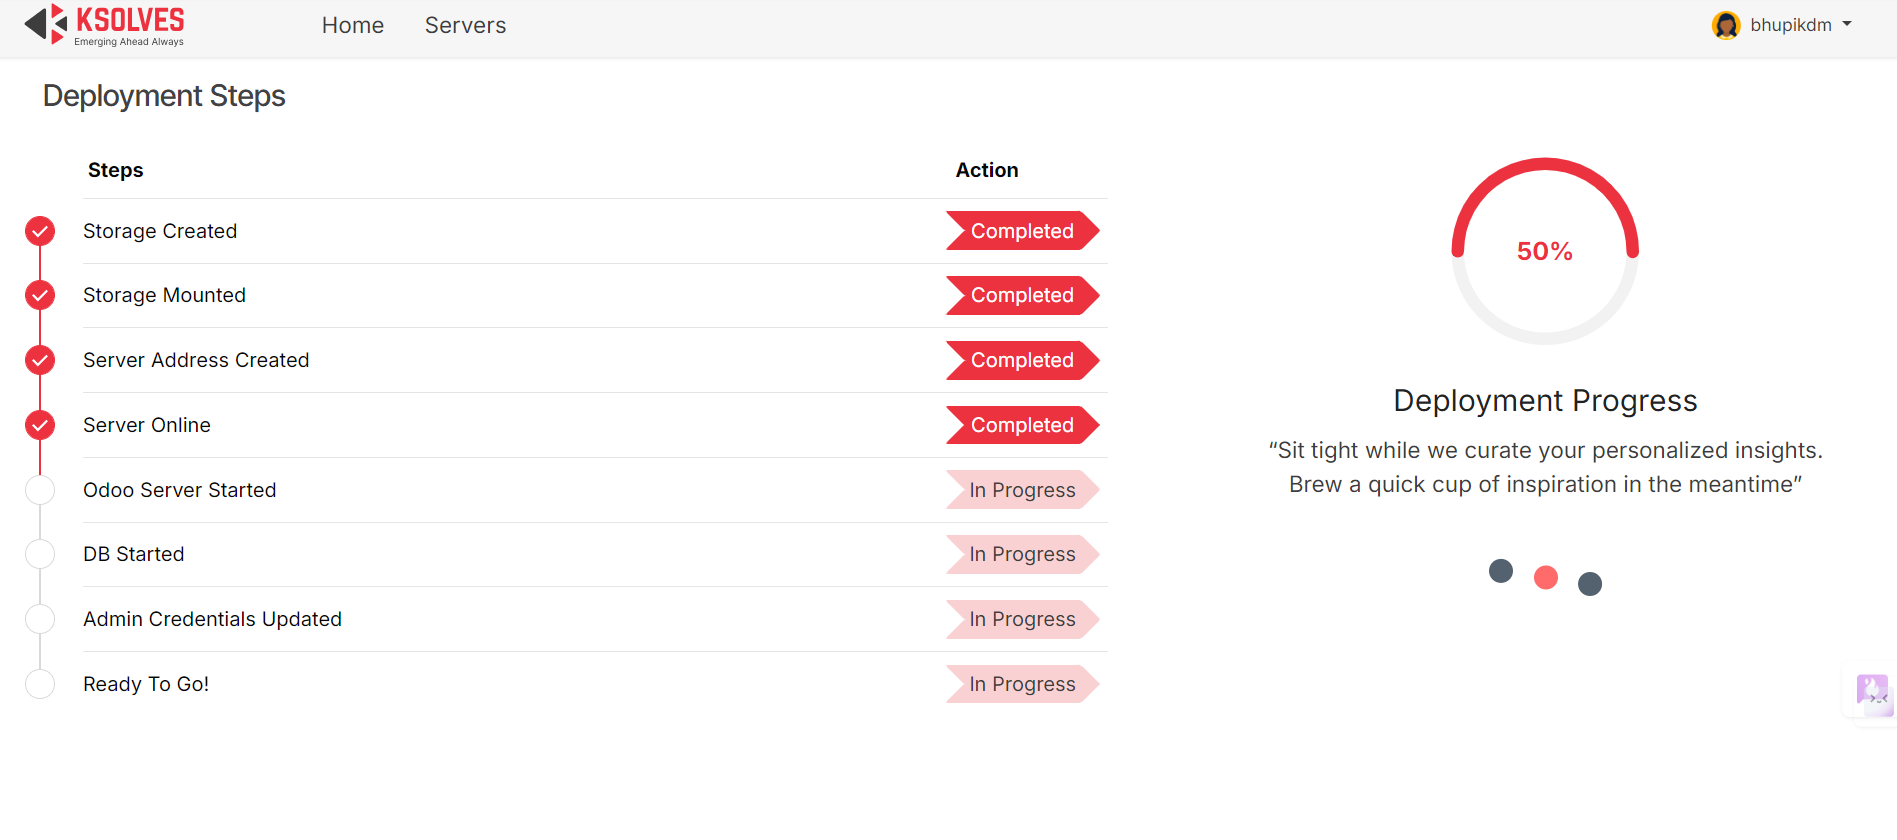Open the Home menu item
This screenshot has height=840, width=1897.
tap(352, 25)
